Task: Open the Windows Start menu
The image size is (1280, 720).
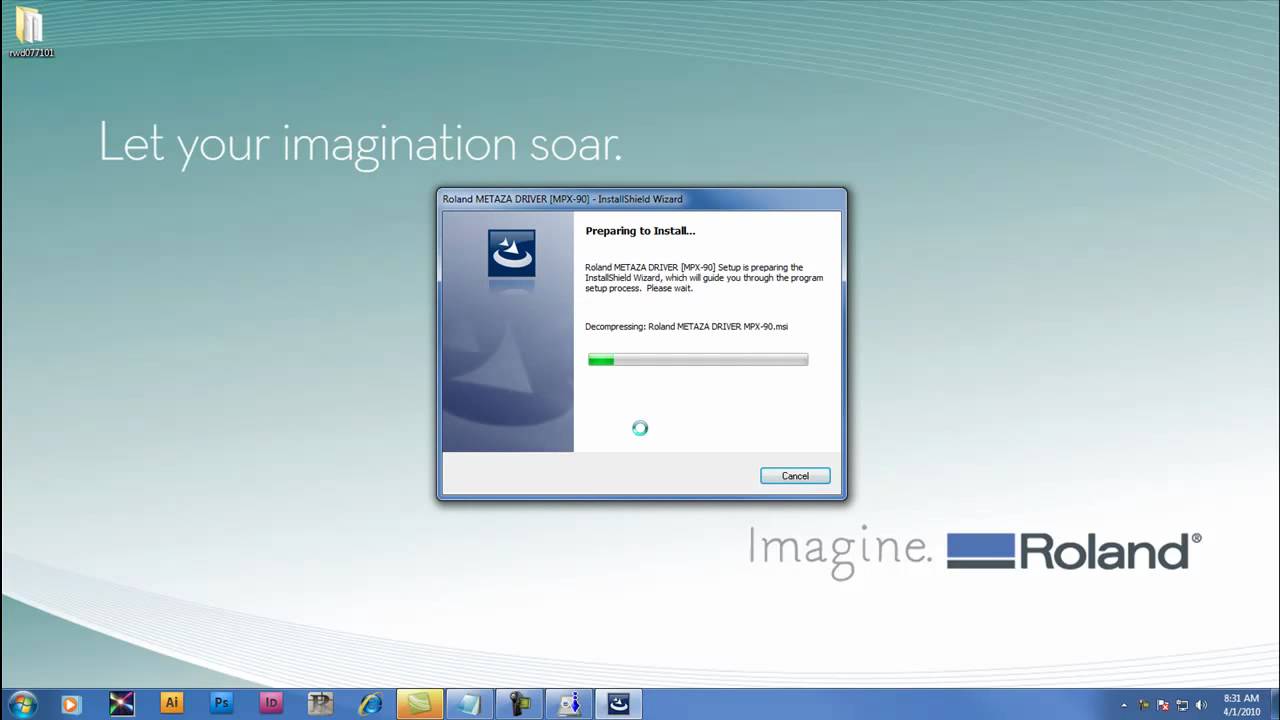Action: (x=22, y=704)
